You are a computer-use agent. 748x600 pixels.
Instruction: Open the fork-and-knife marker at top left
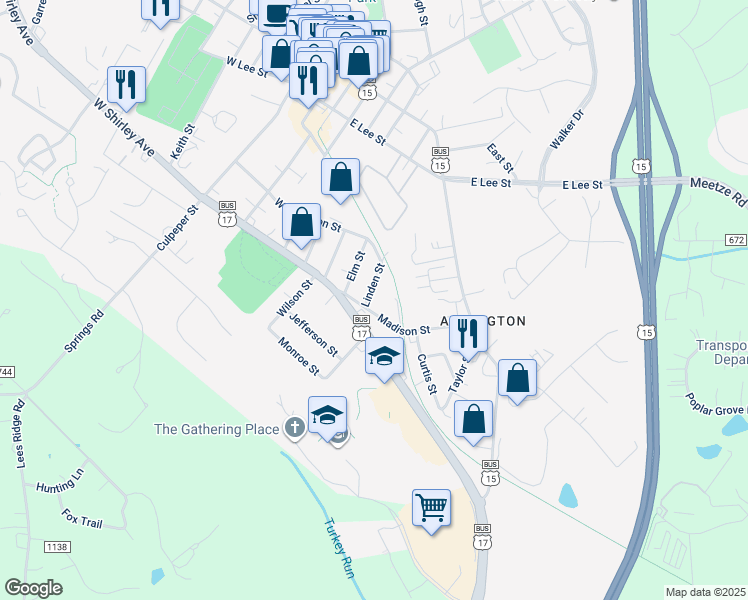(161, 10)
